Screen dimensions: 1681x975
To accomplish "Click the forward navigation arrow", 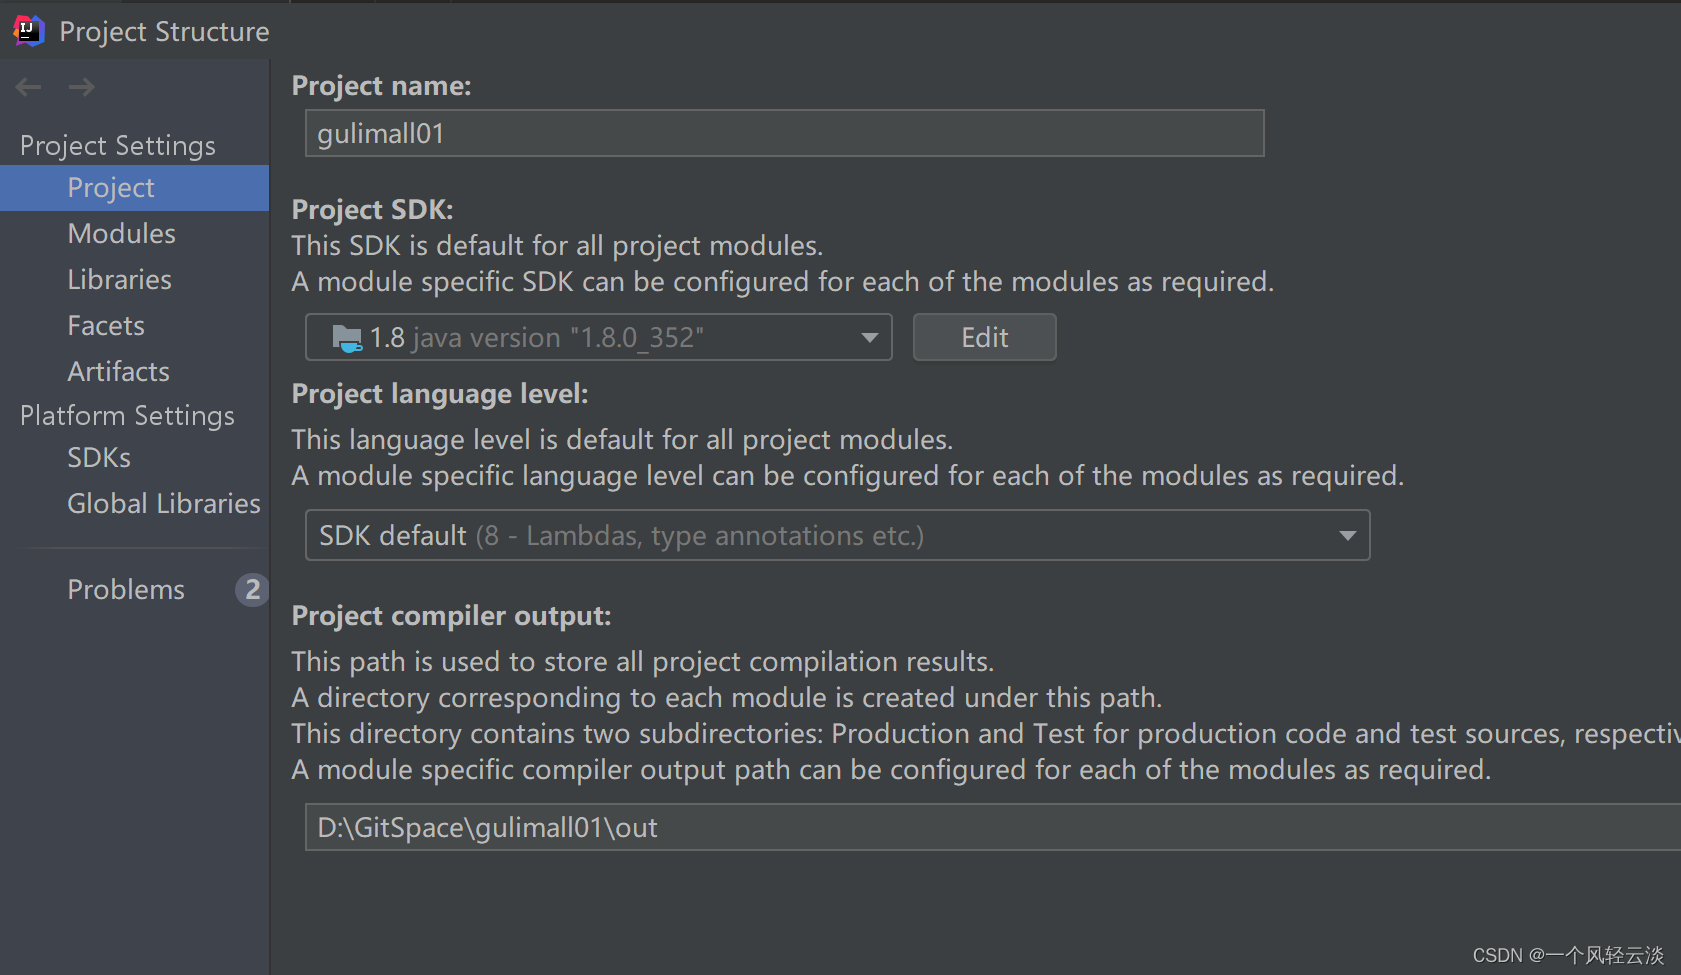I will point(82,87).
